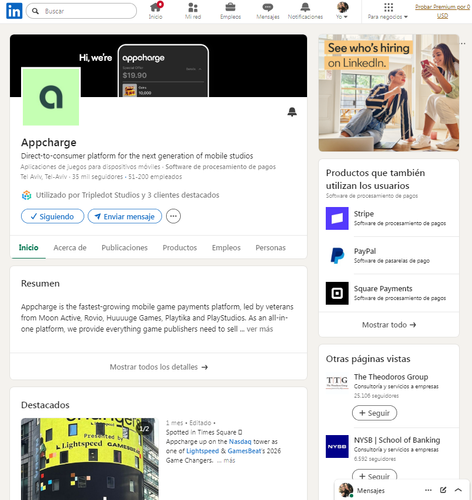The image size is (472, 500).
Task: Click the PayPal product logo
Action: tap(337, 256)
